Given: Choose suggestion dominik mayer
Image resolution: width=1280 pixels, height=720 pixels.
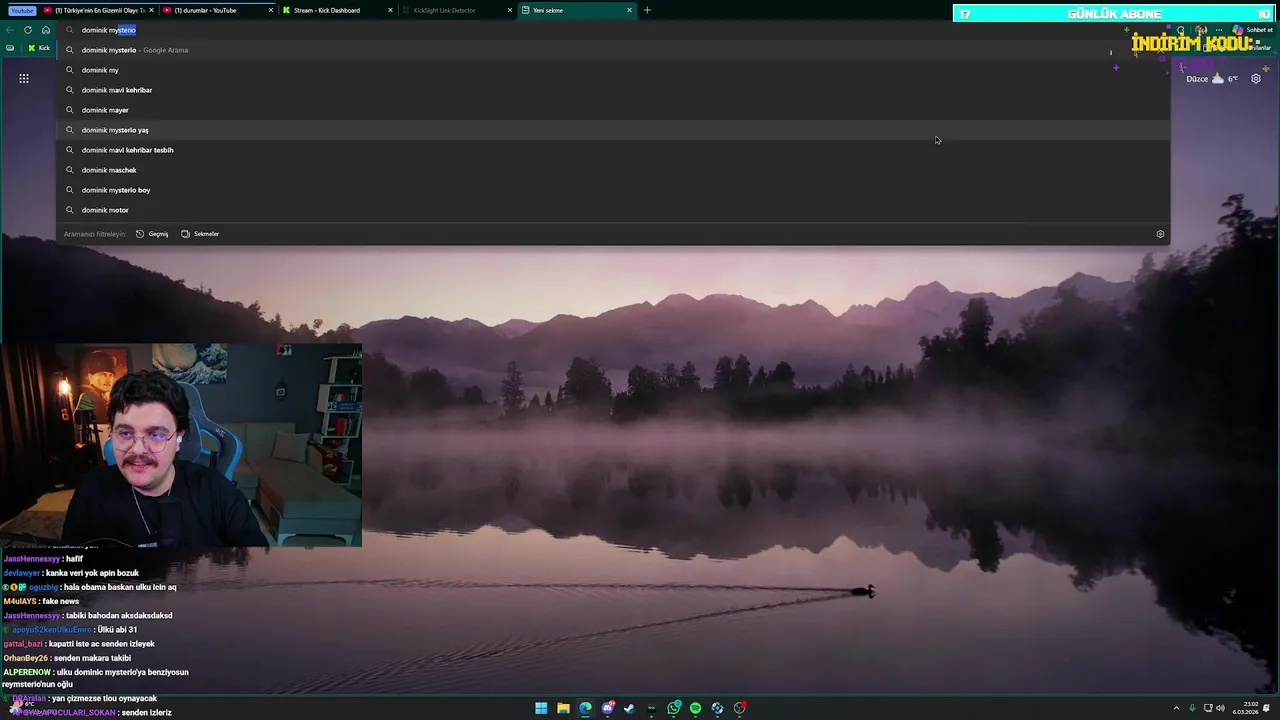Looking at the screenshot, I should [612, 110].
